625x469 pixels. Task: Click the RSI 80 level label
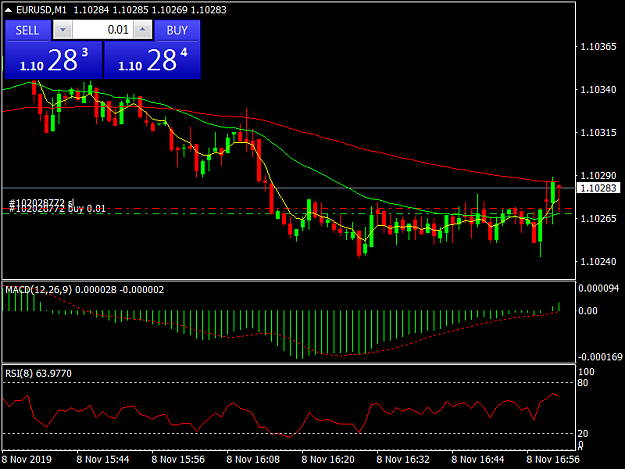click(x=583, y=383)
